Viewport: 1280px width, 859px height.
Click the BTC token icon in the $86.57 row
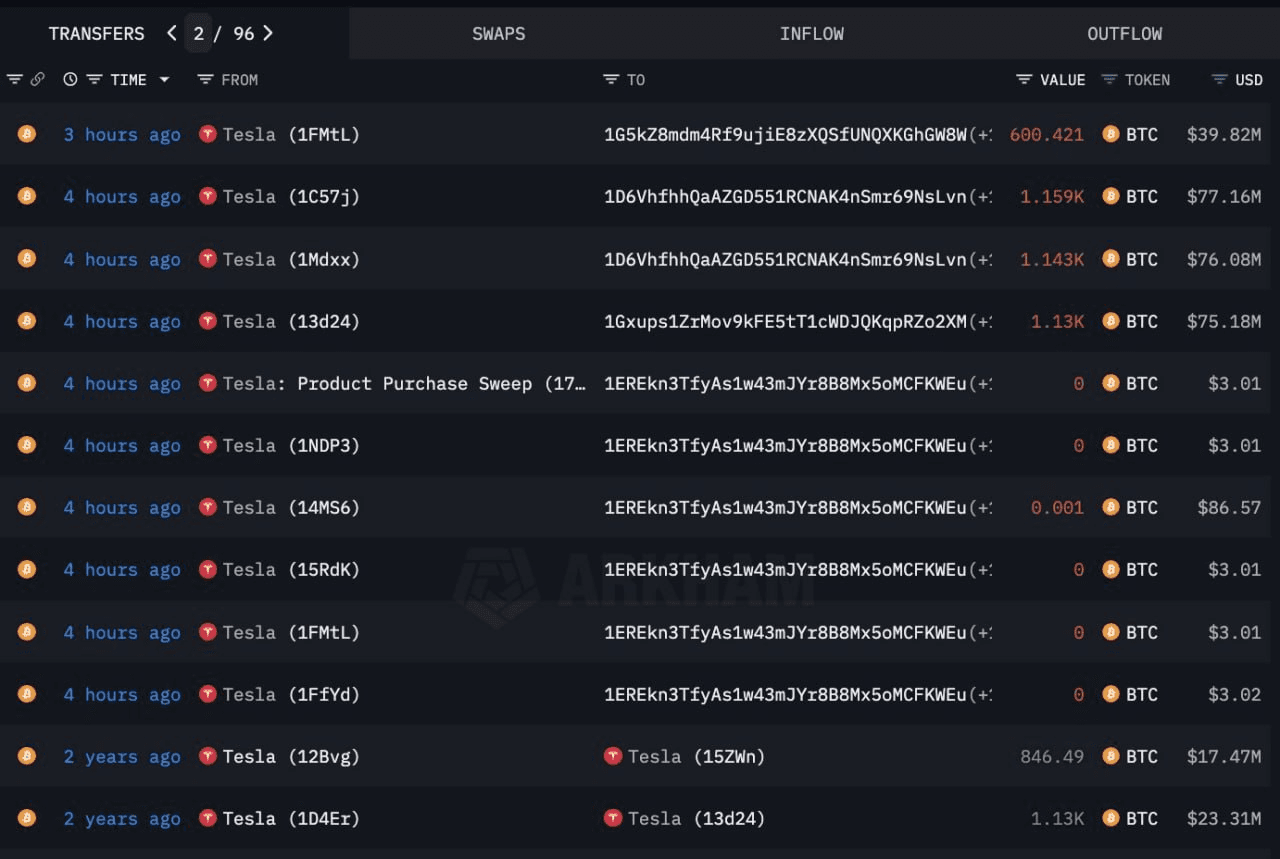(x=1111, y=507)
